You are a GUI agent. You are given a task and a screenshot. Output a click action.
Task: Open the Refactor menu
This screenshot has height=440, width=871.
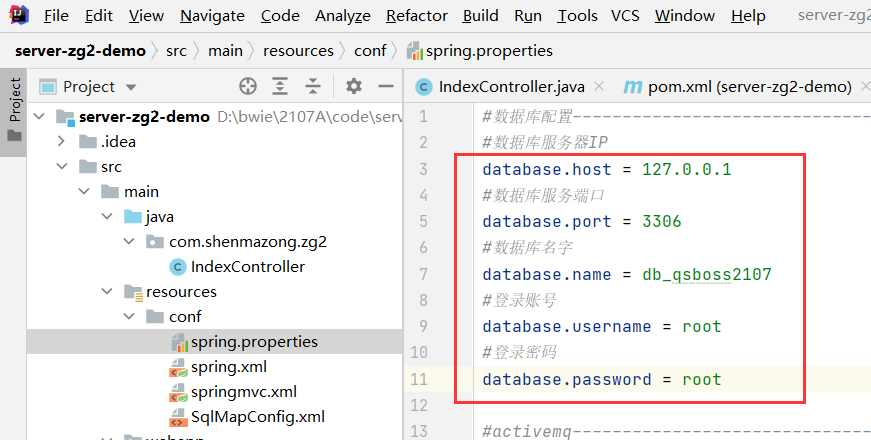417,16
